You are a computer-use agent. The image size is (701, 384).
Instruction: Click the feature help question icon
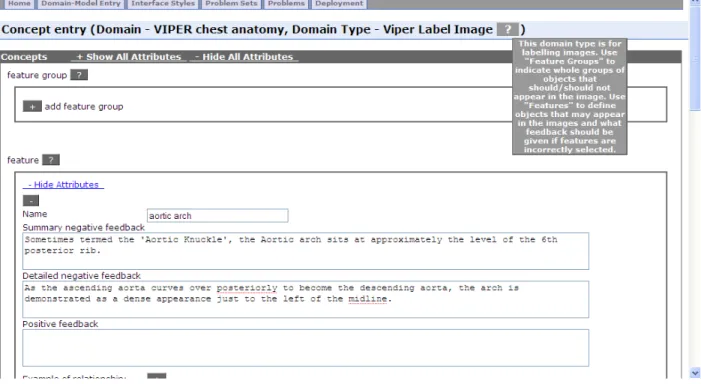[51, 160]
